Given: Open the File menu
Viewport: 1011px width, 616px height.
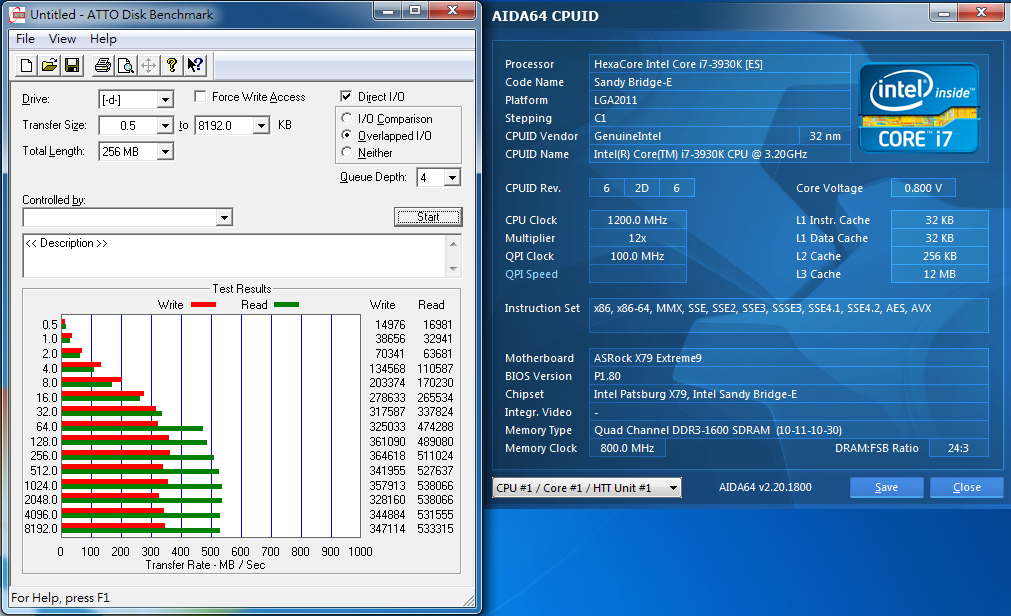Looking at the screenshot, I should click(x=25, y=39).
